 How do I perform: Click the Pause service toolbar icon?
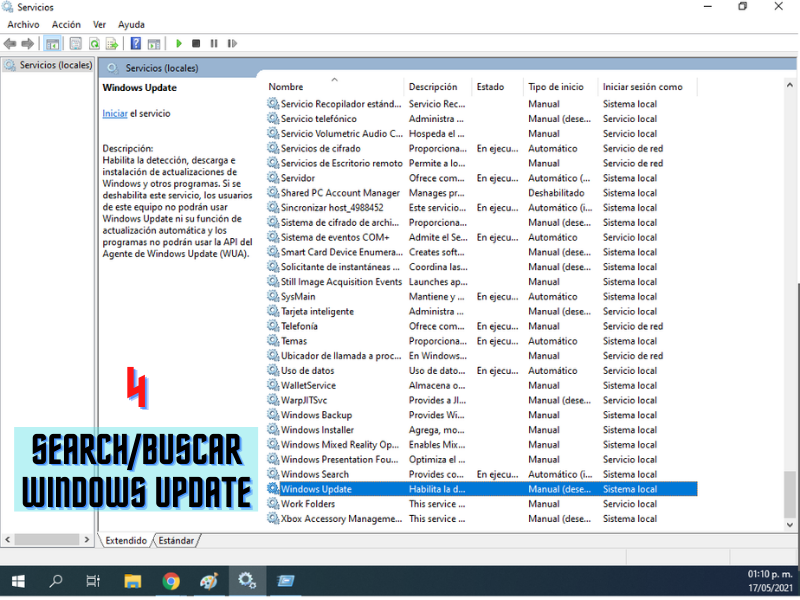pos(214,44)
